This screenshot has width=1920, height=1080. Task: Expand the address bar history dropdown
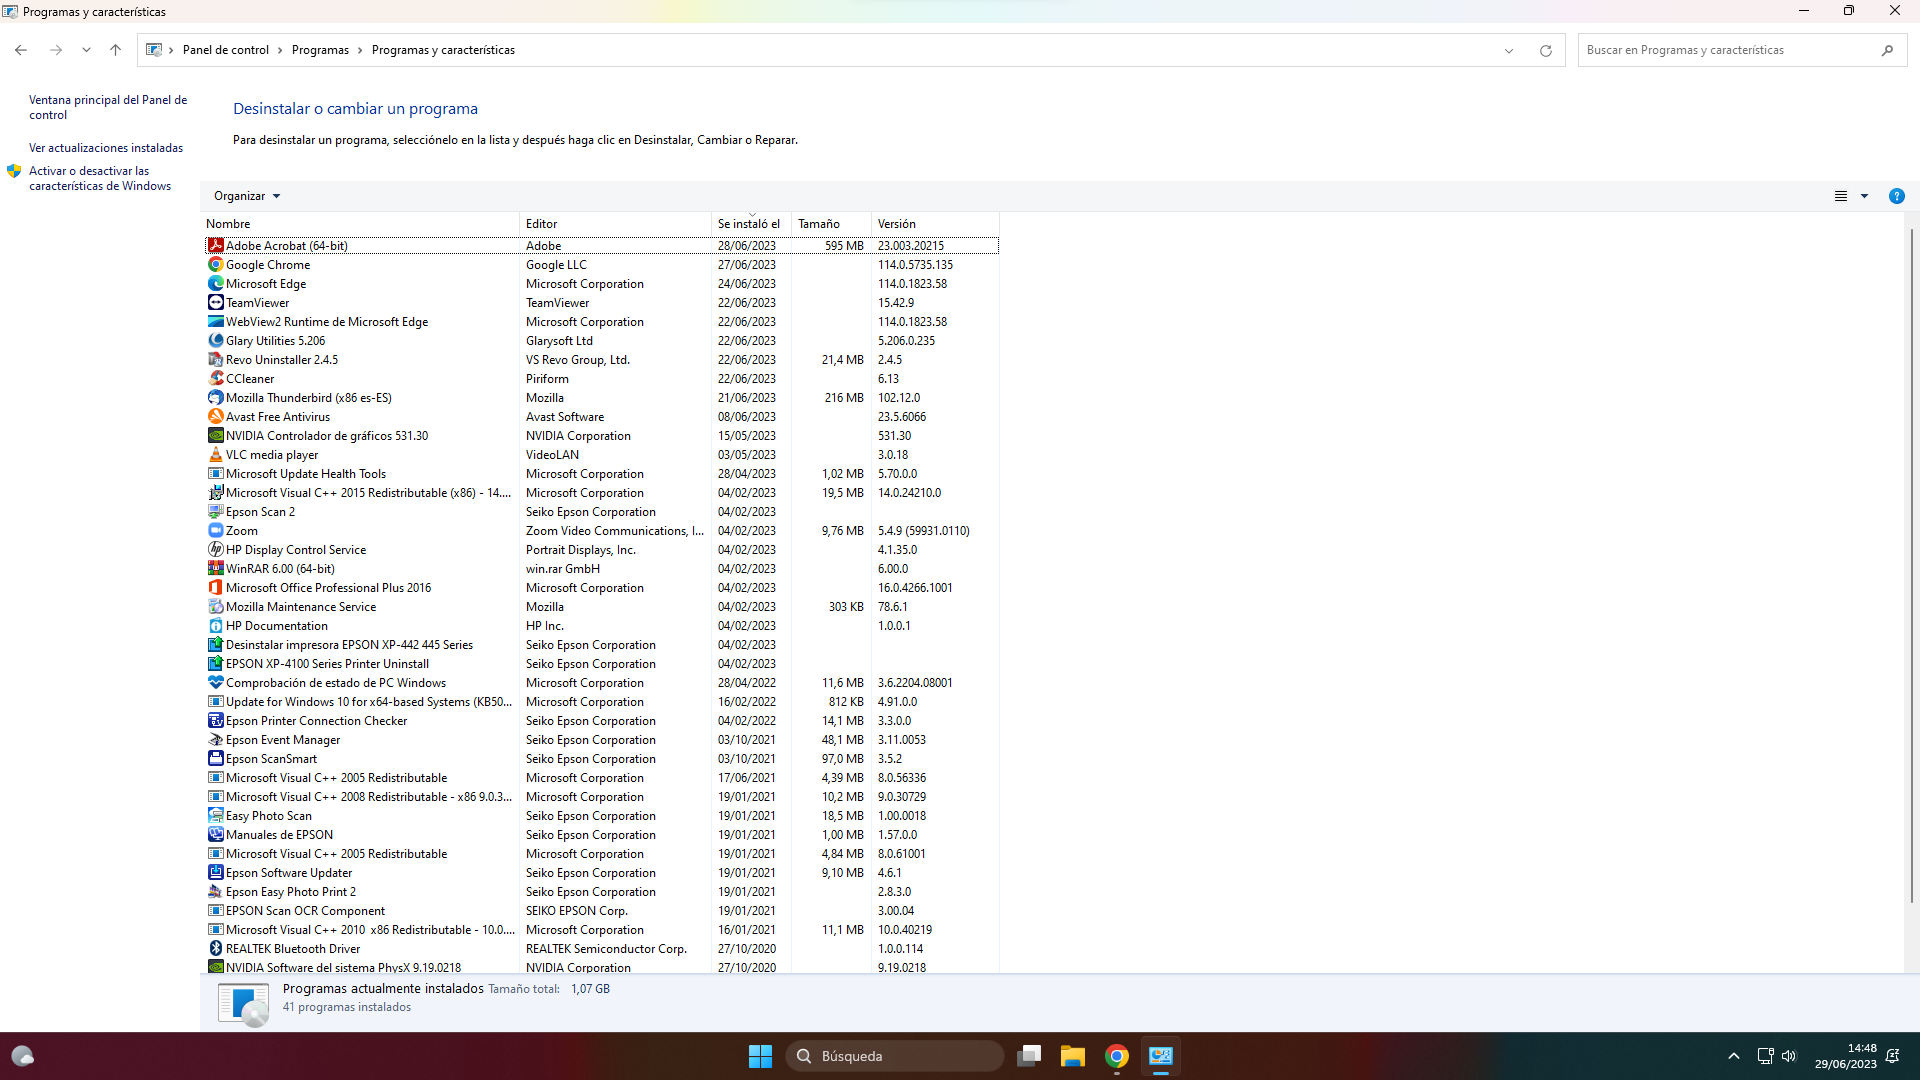[1509, 50]
